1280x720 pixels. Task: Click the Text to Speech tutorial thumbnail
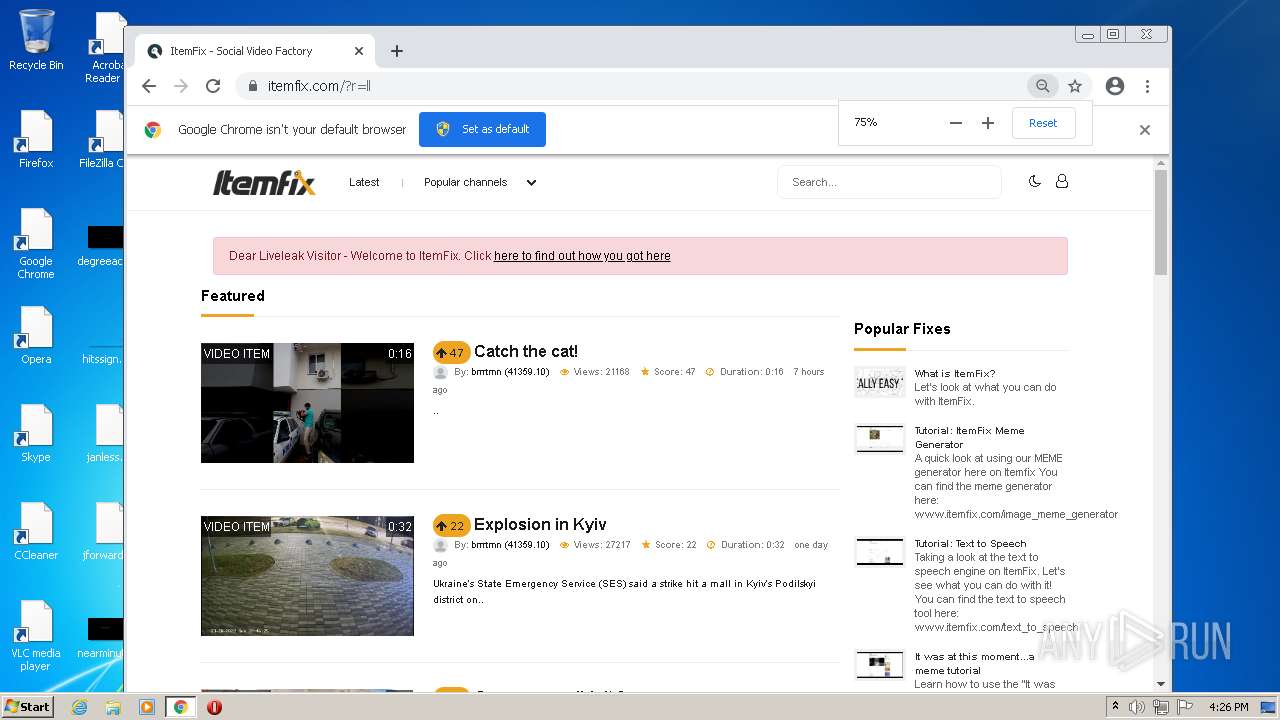pyautogui.click(x=879, y=552)
